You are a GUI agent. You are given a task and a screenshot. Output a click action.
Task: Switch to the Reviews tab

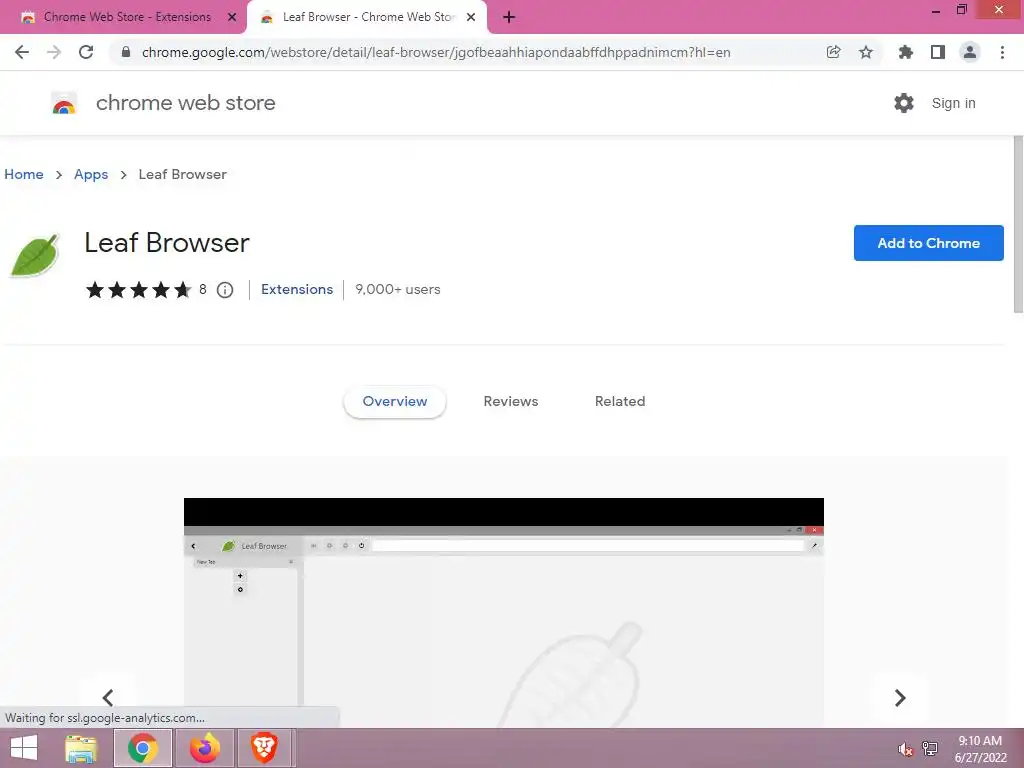(511, 402)
